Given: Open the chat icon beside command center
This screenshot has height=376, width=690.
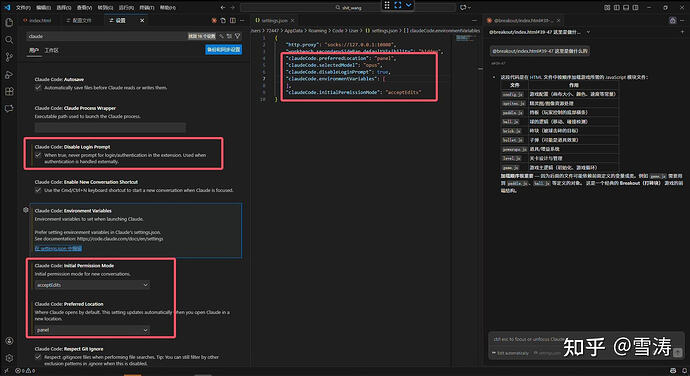Looking at the screenshot, I should [x=462, y=7].
